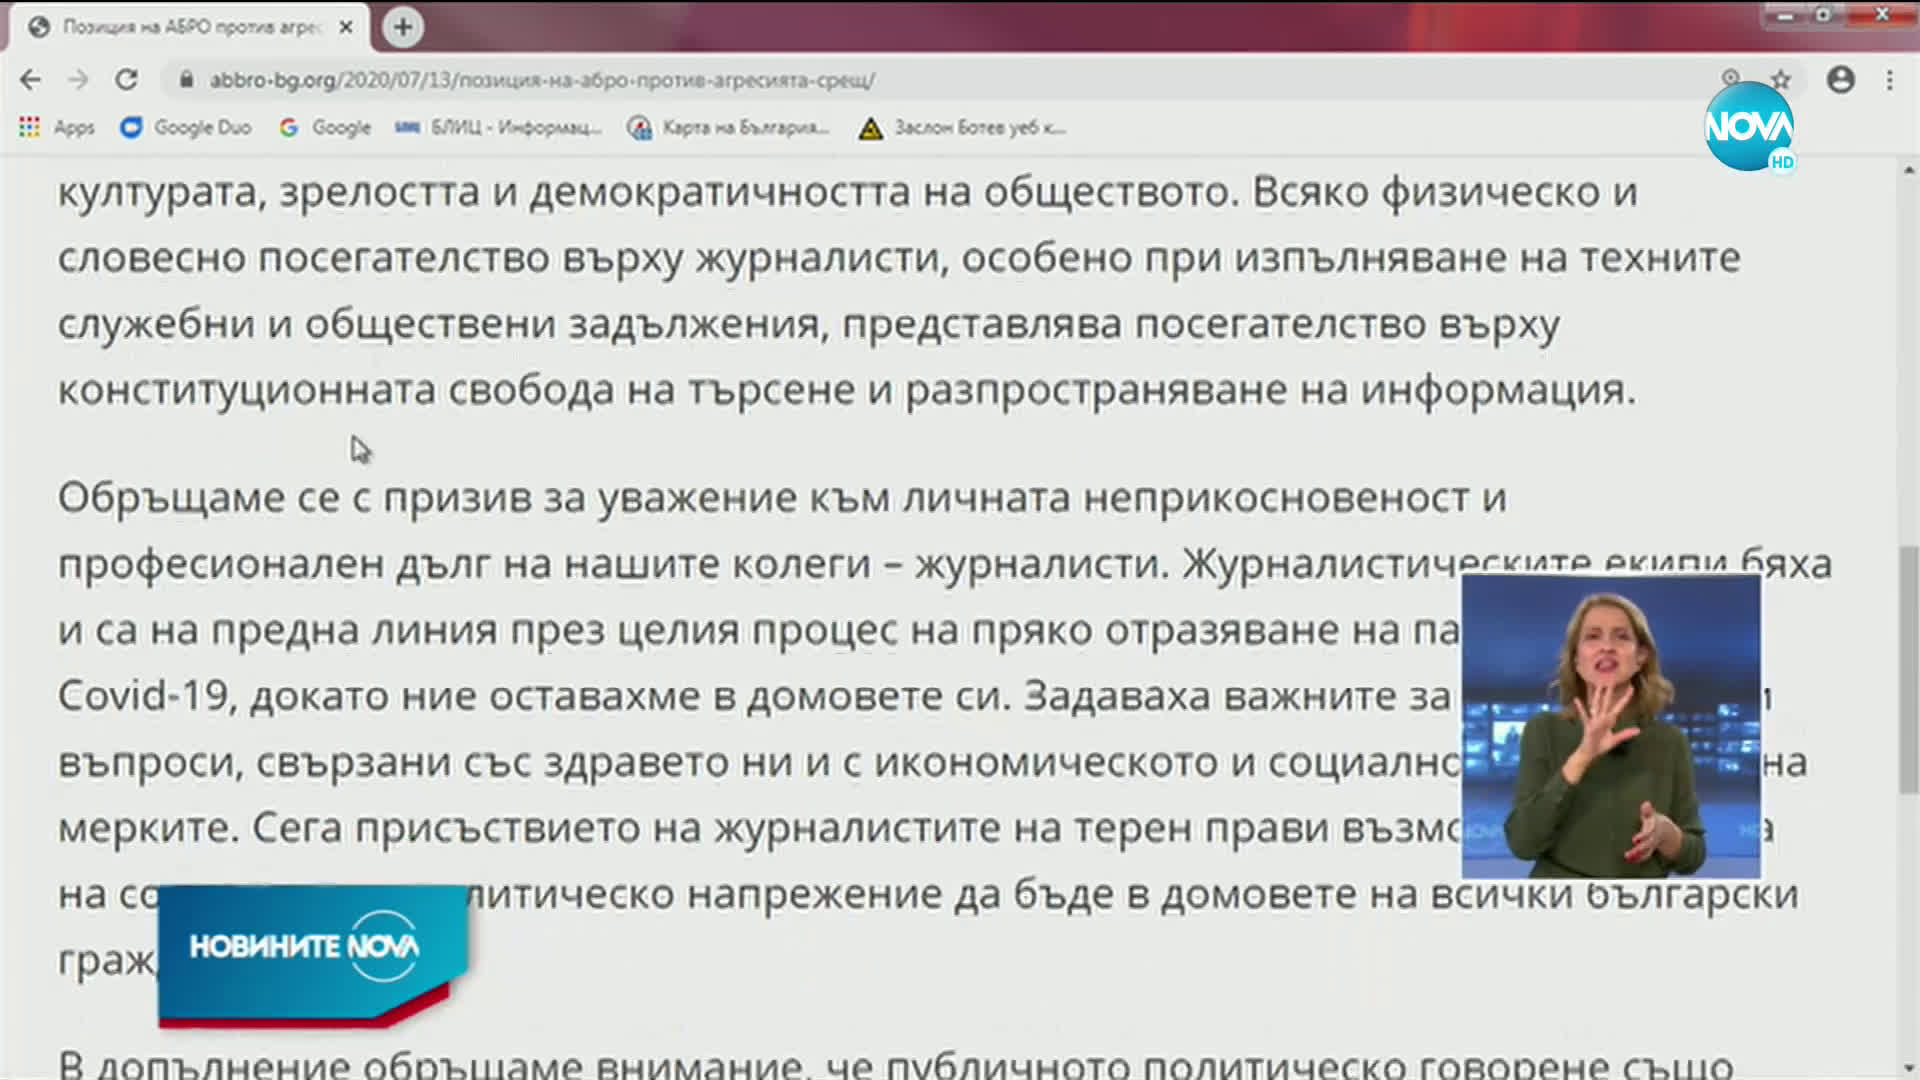Open Chrome's three-dot menu
Image resolution: width=1920 pixels, height=1080 pixels.
pyautogui.click(x=1890, y=80)
